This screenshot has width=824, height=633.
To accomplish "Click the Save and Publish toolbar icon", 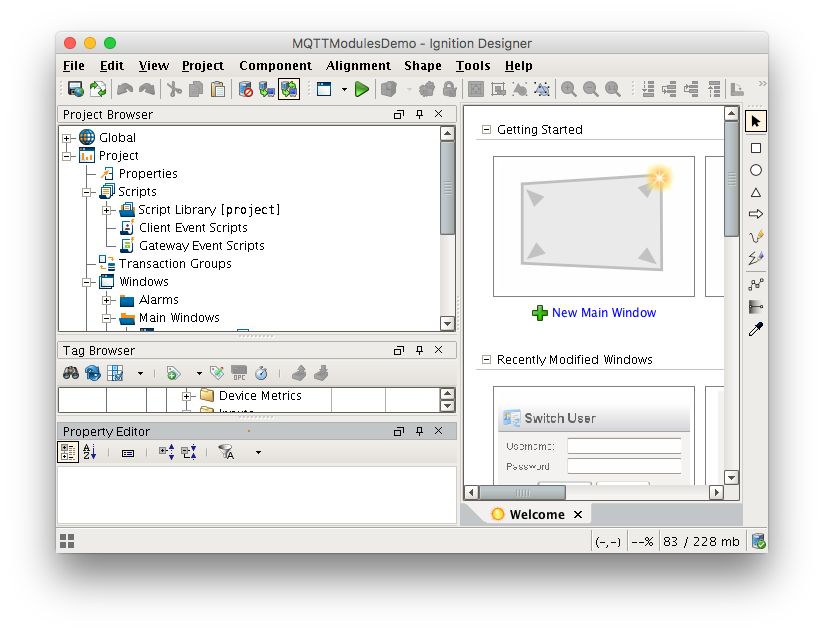I will [x=76, y=89].
